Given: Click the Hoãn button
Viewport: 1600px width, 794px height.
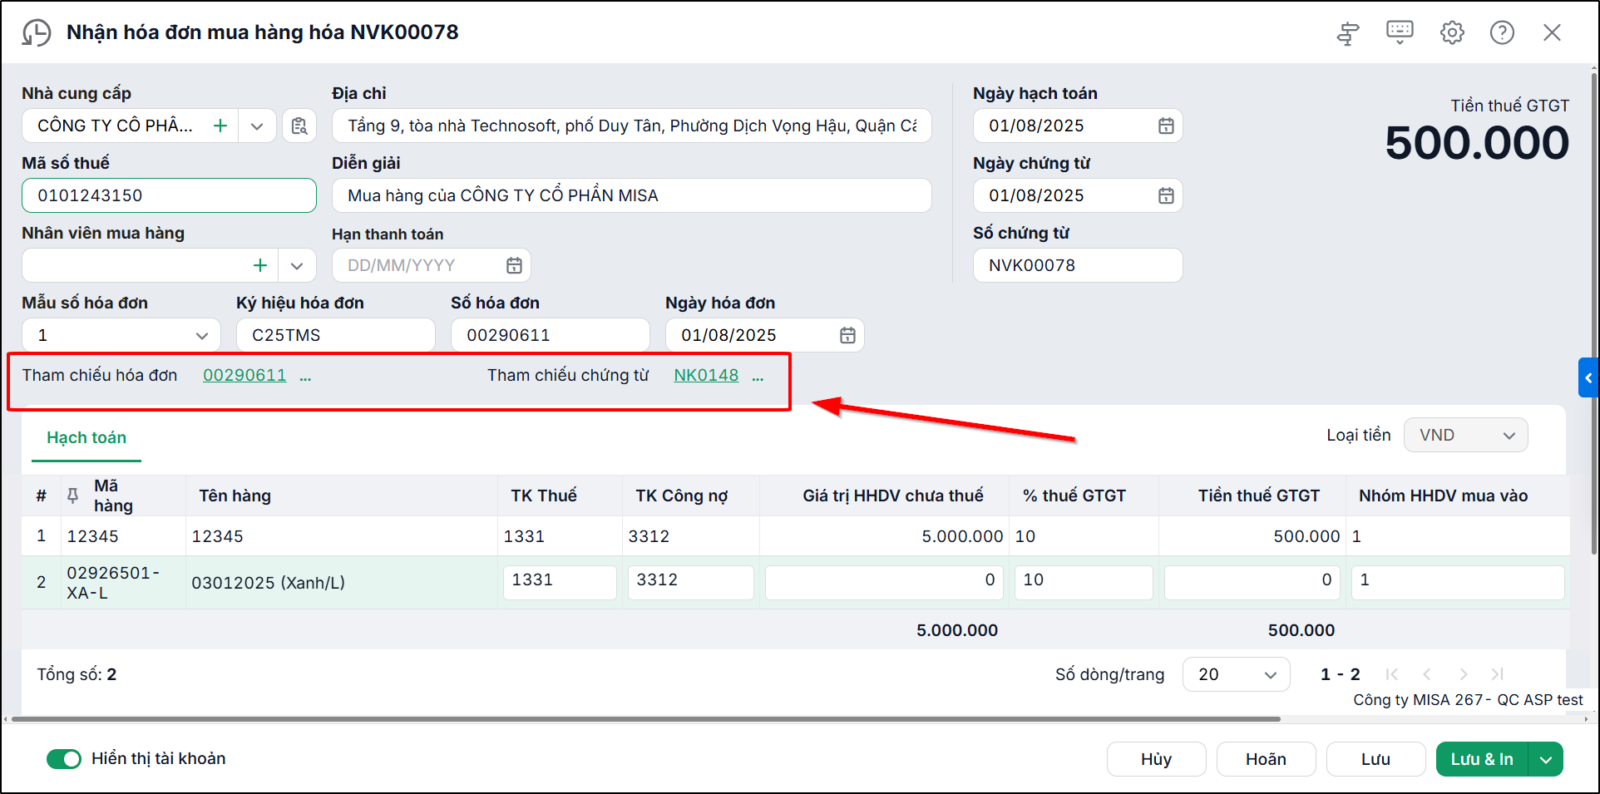Looking at the screenshot, I should coord(1266,760).
